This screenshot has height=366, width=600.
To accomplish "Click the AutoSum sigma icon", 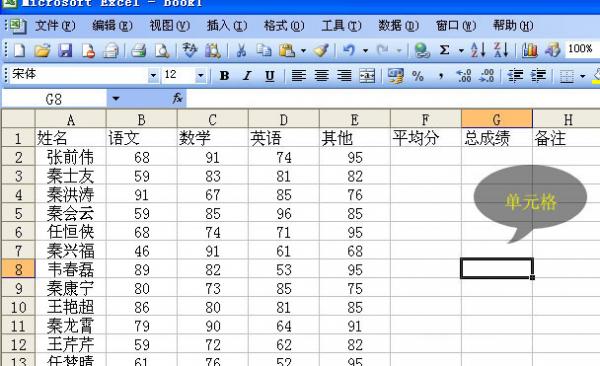I will point(444,50).
